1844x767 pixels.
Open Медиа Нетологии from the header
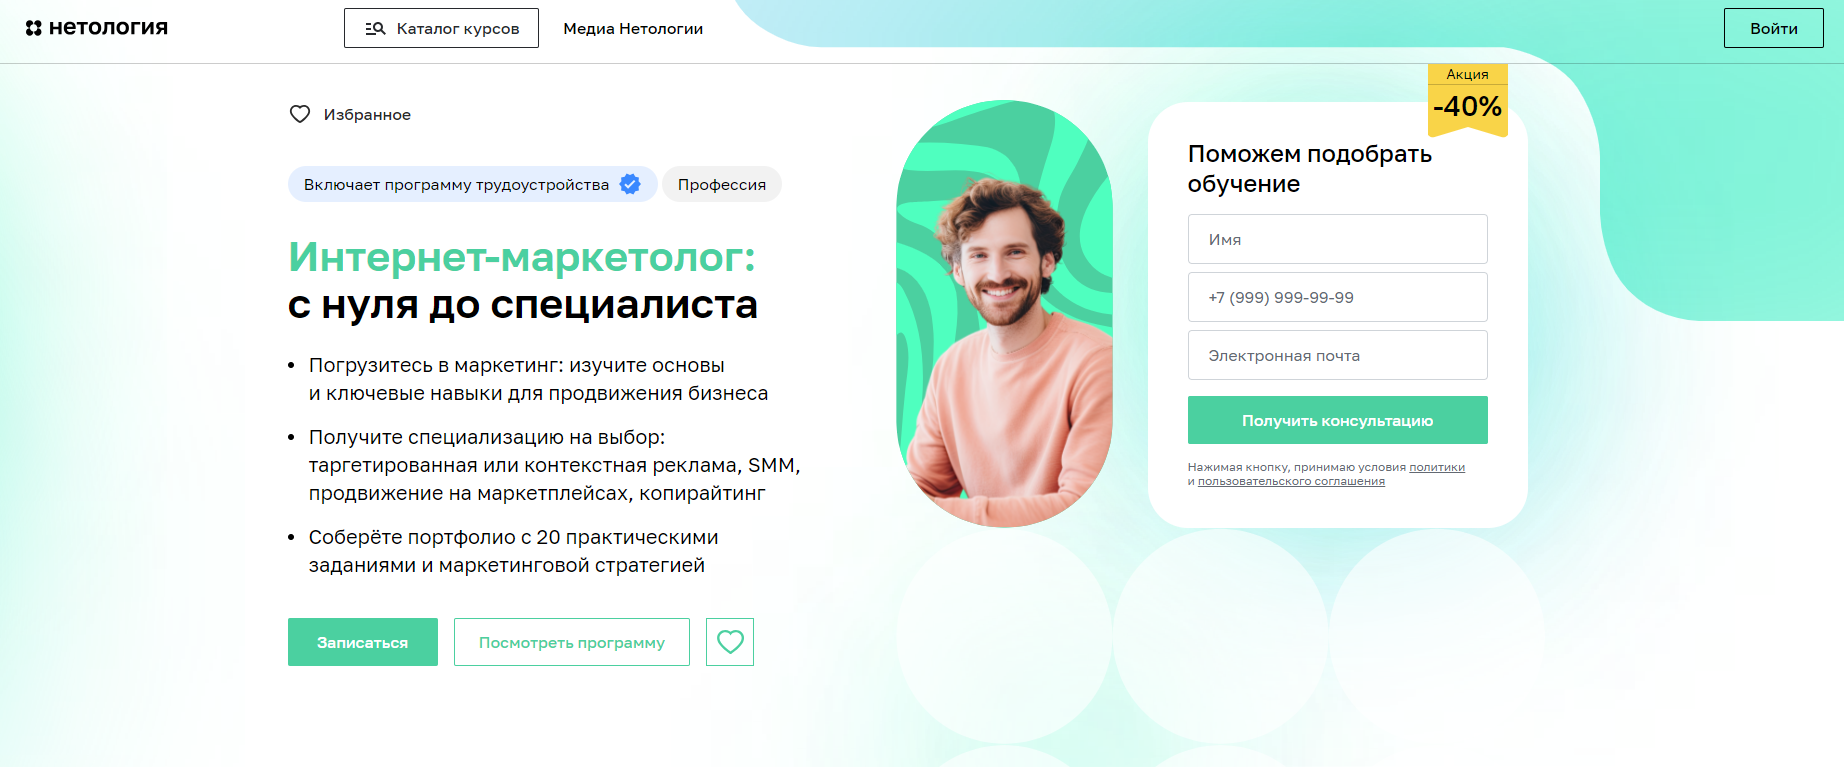pos(633,29)
